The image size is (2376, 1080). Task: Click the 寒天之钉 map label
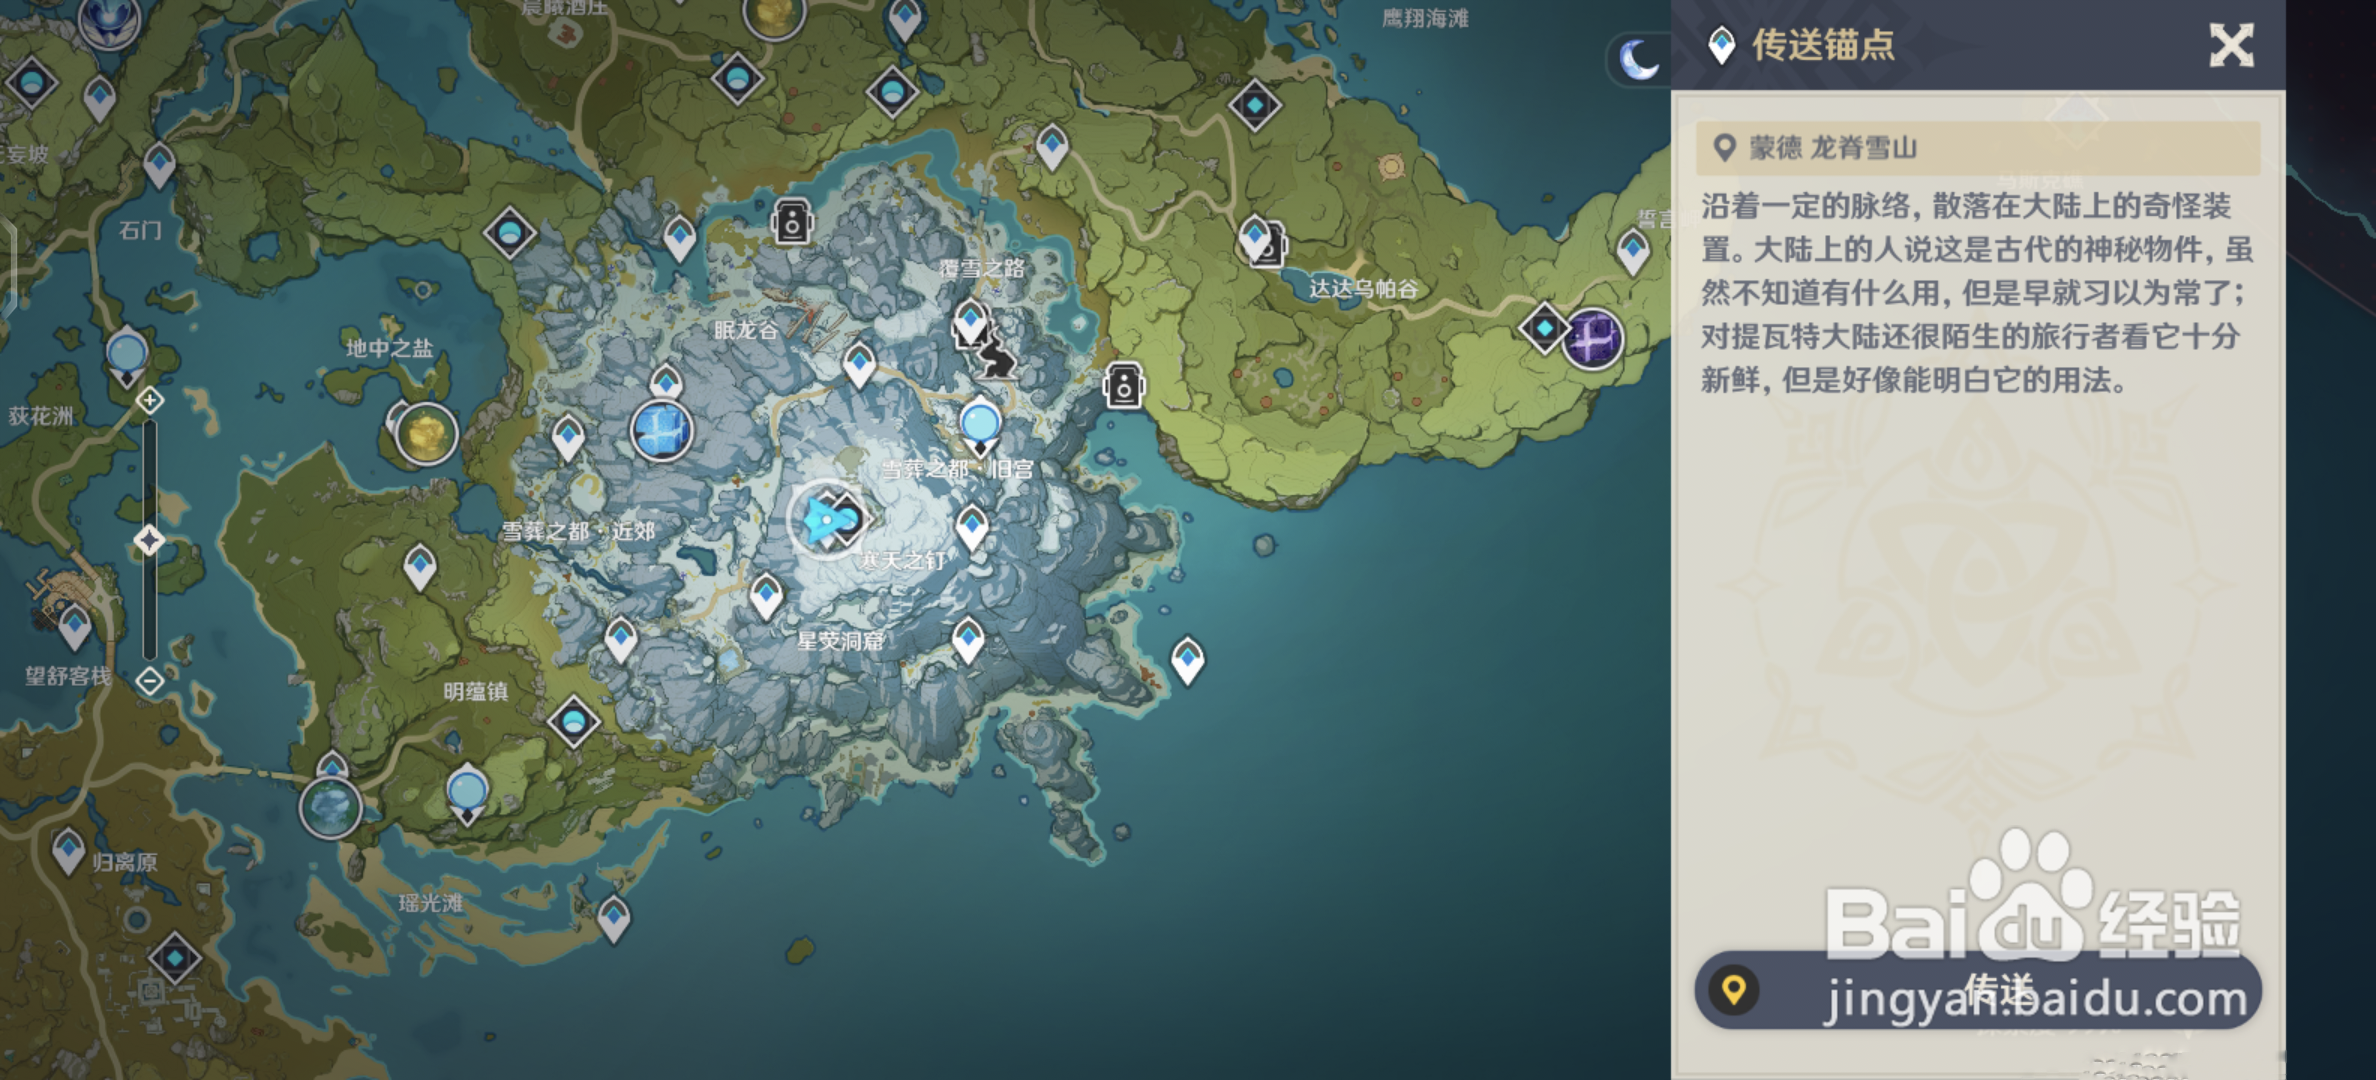(903, 560)
